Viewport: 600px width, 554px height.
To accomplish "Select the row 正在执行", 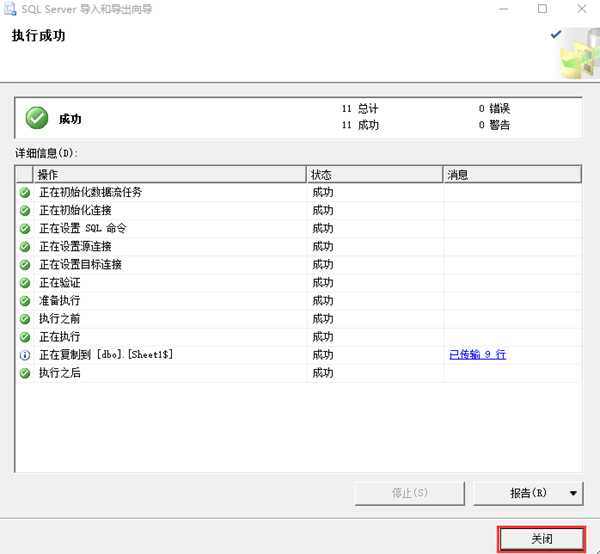I will coord(298,337).
